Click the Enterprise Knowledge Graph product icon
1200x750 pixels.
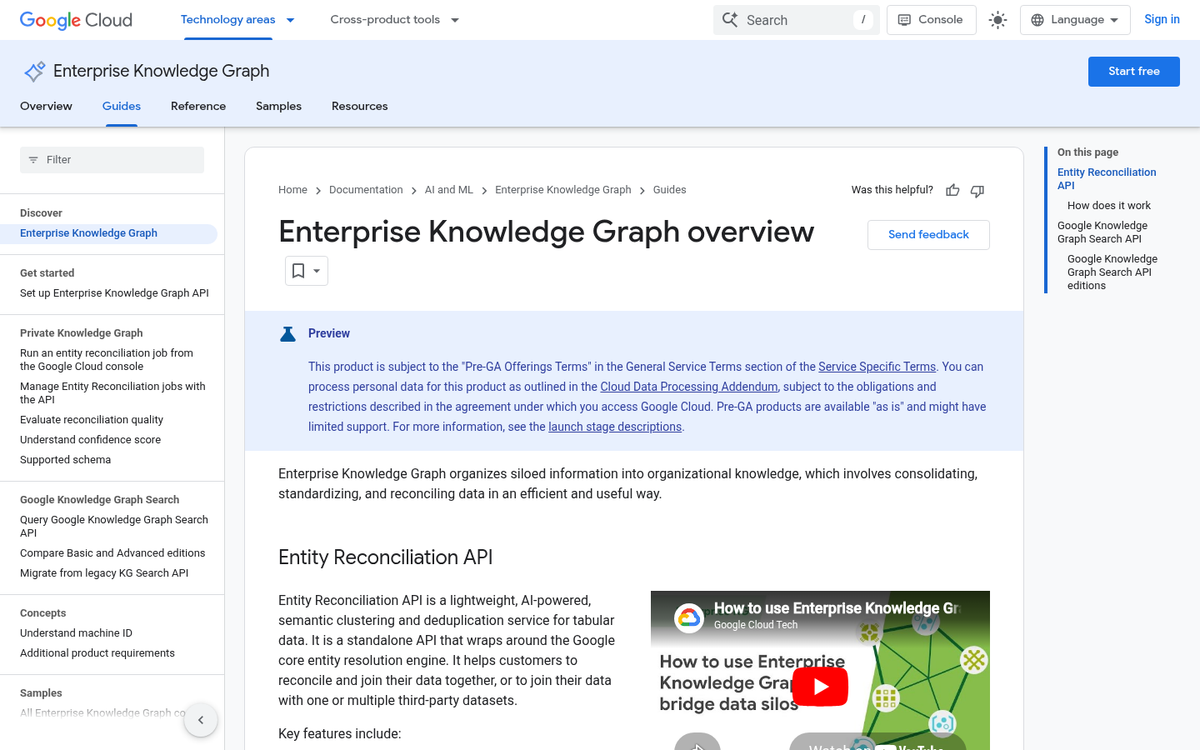click(33, 71)
